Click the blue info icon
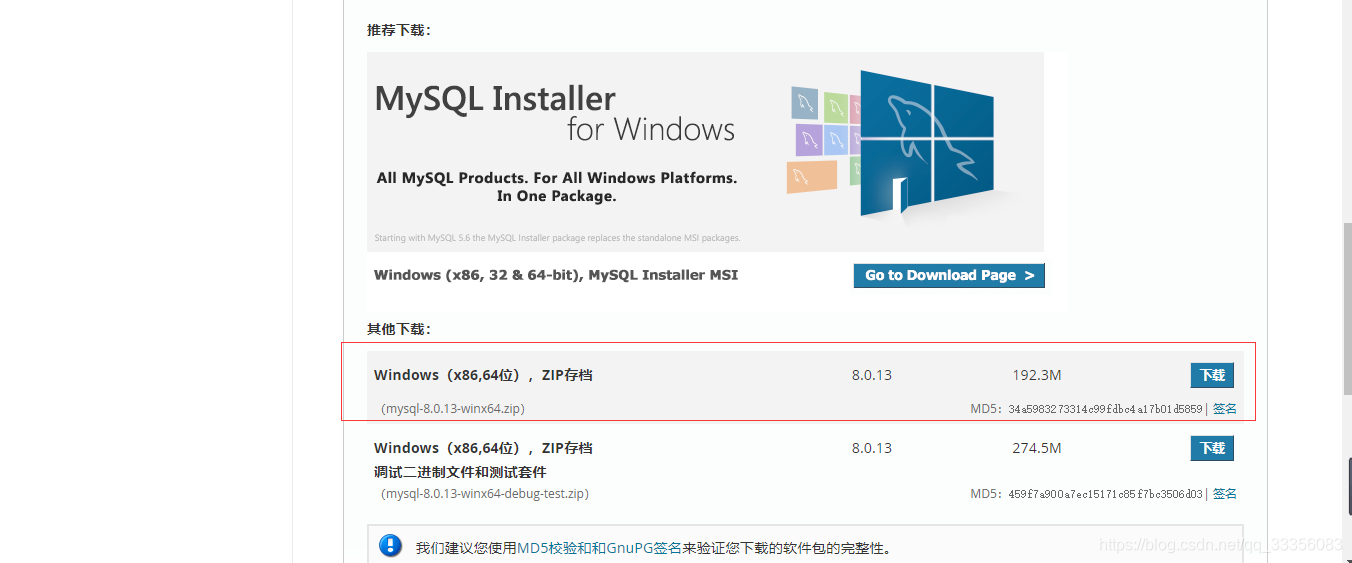Viewport: 1352px width, 563px height. pyautogui.click(x=391, y=546)
